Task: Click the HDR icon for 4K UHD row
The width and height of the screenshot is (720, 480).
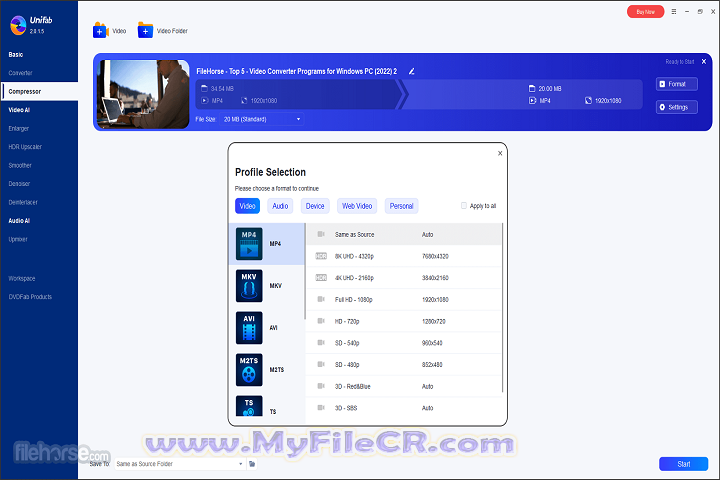Action: click(x=321, y=278)
